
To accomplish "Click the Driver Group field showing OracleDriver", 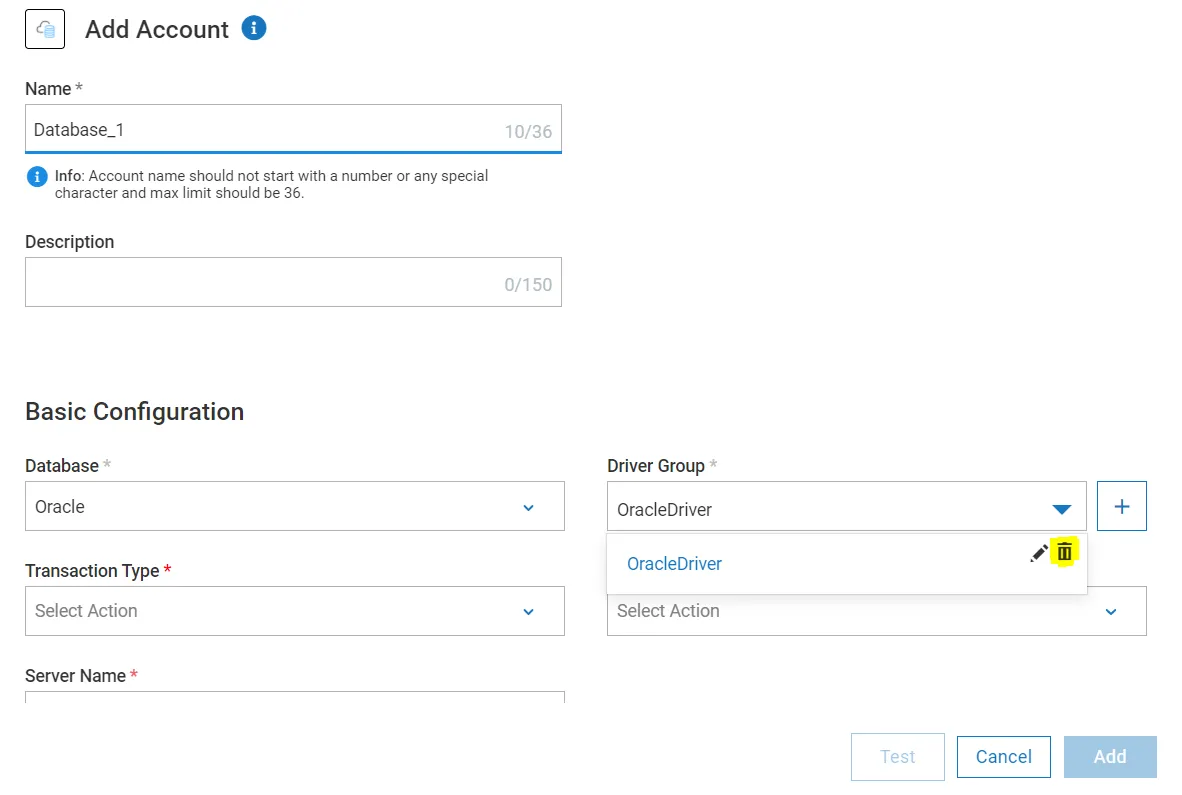I will (x=820, y=508).
